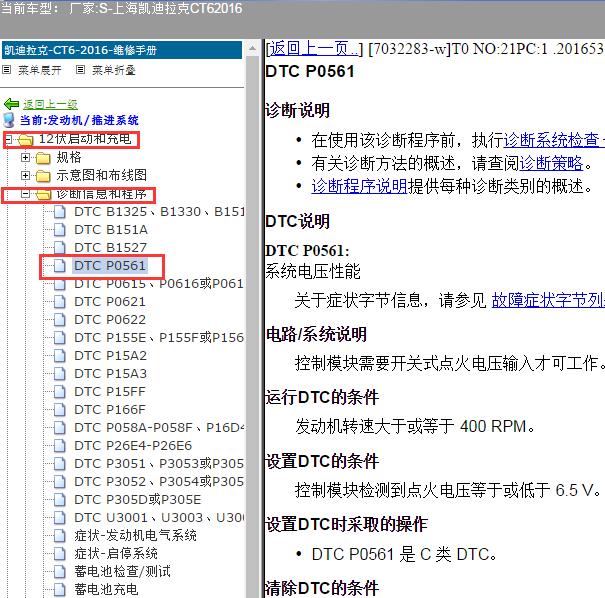Select the 诊断信息和程序 tree item
605x598 pixels.
click(x=101, y=194)
